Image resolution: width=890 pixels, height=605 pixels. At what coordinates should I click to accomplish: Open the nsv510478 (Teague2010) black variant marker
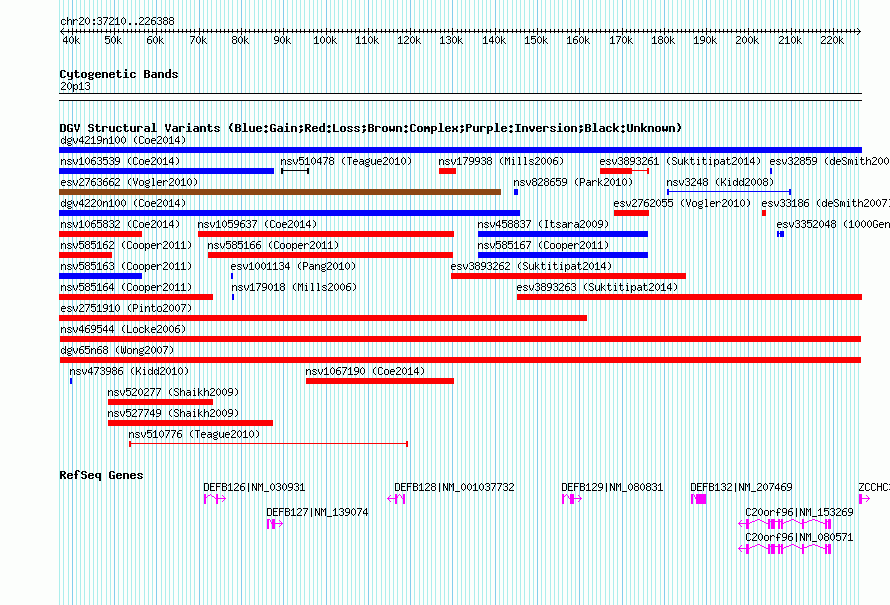(x=295, y=171)
